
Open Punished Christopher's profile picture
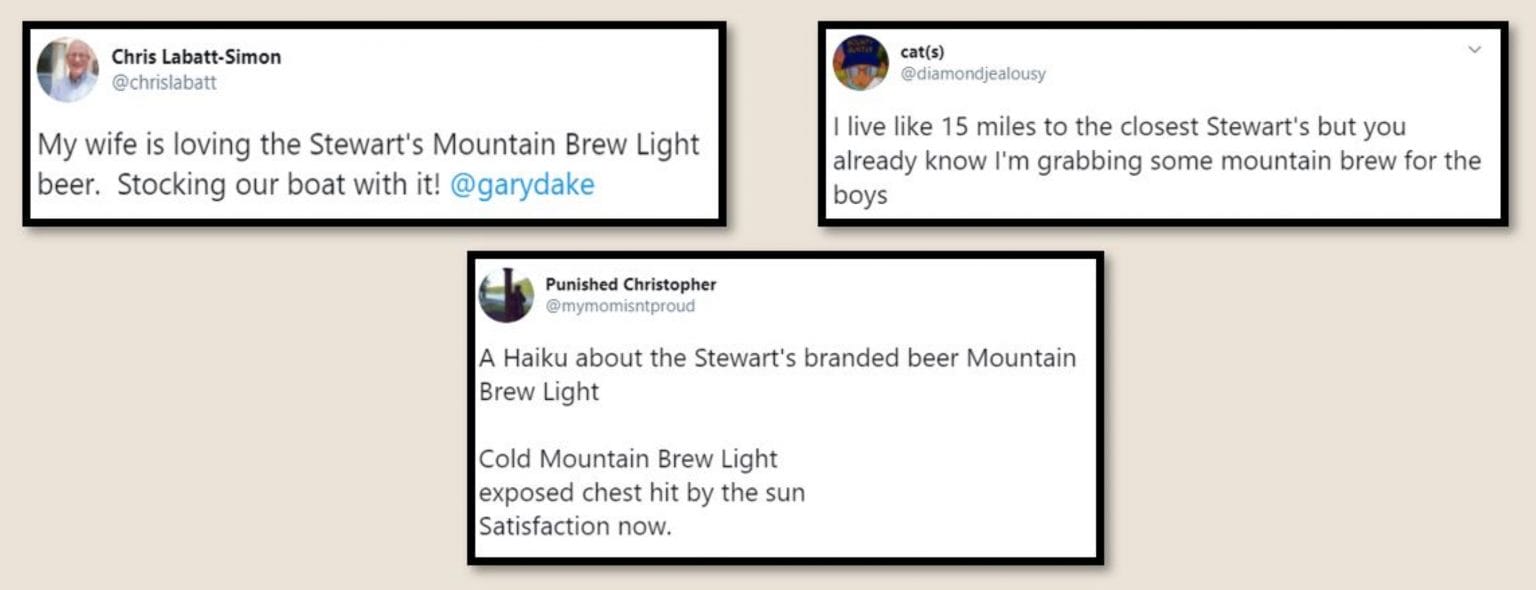pos(507,296)
